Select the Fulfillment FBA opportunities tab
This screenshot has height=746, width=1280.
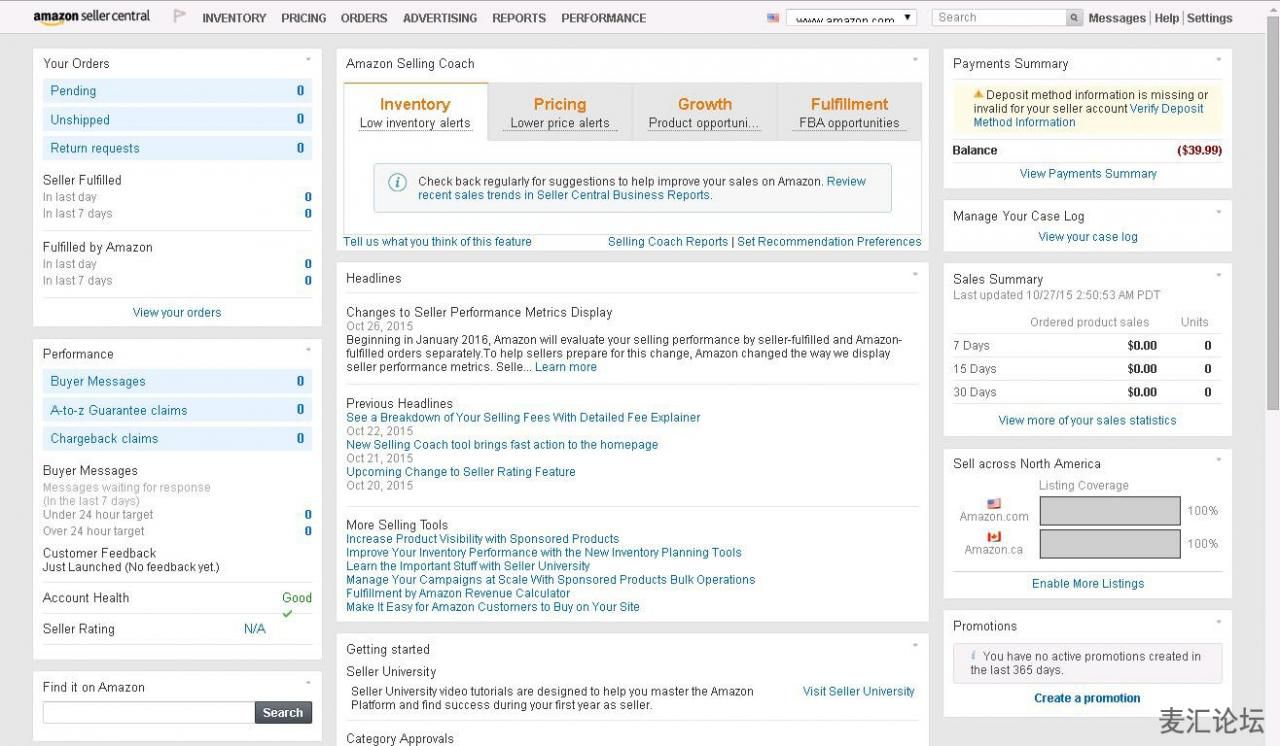[849, 112]
